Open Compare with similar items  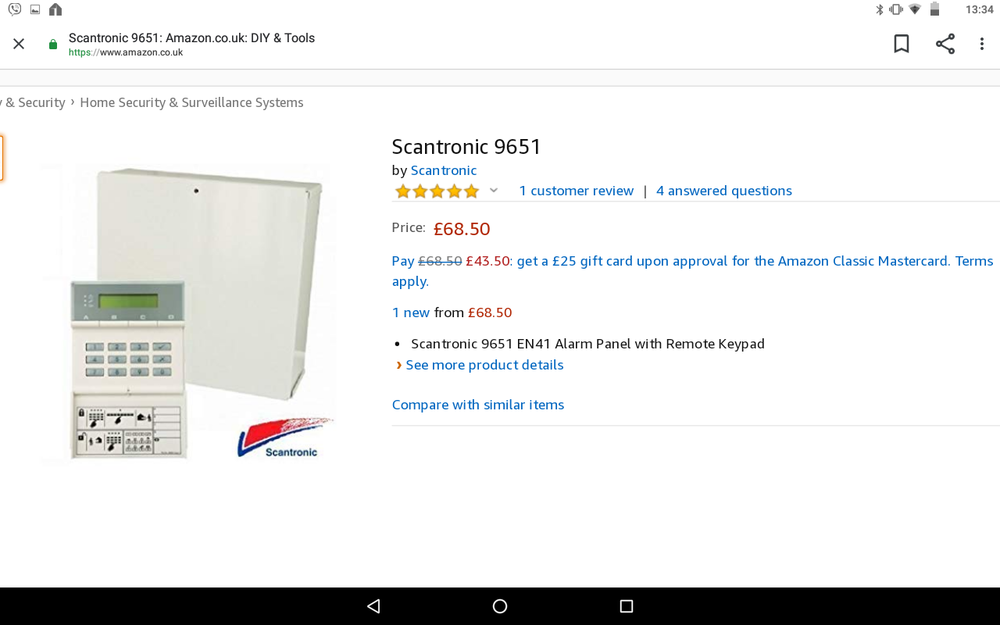click(478, 405)
